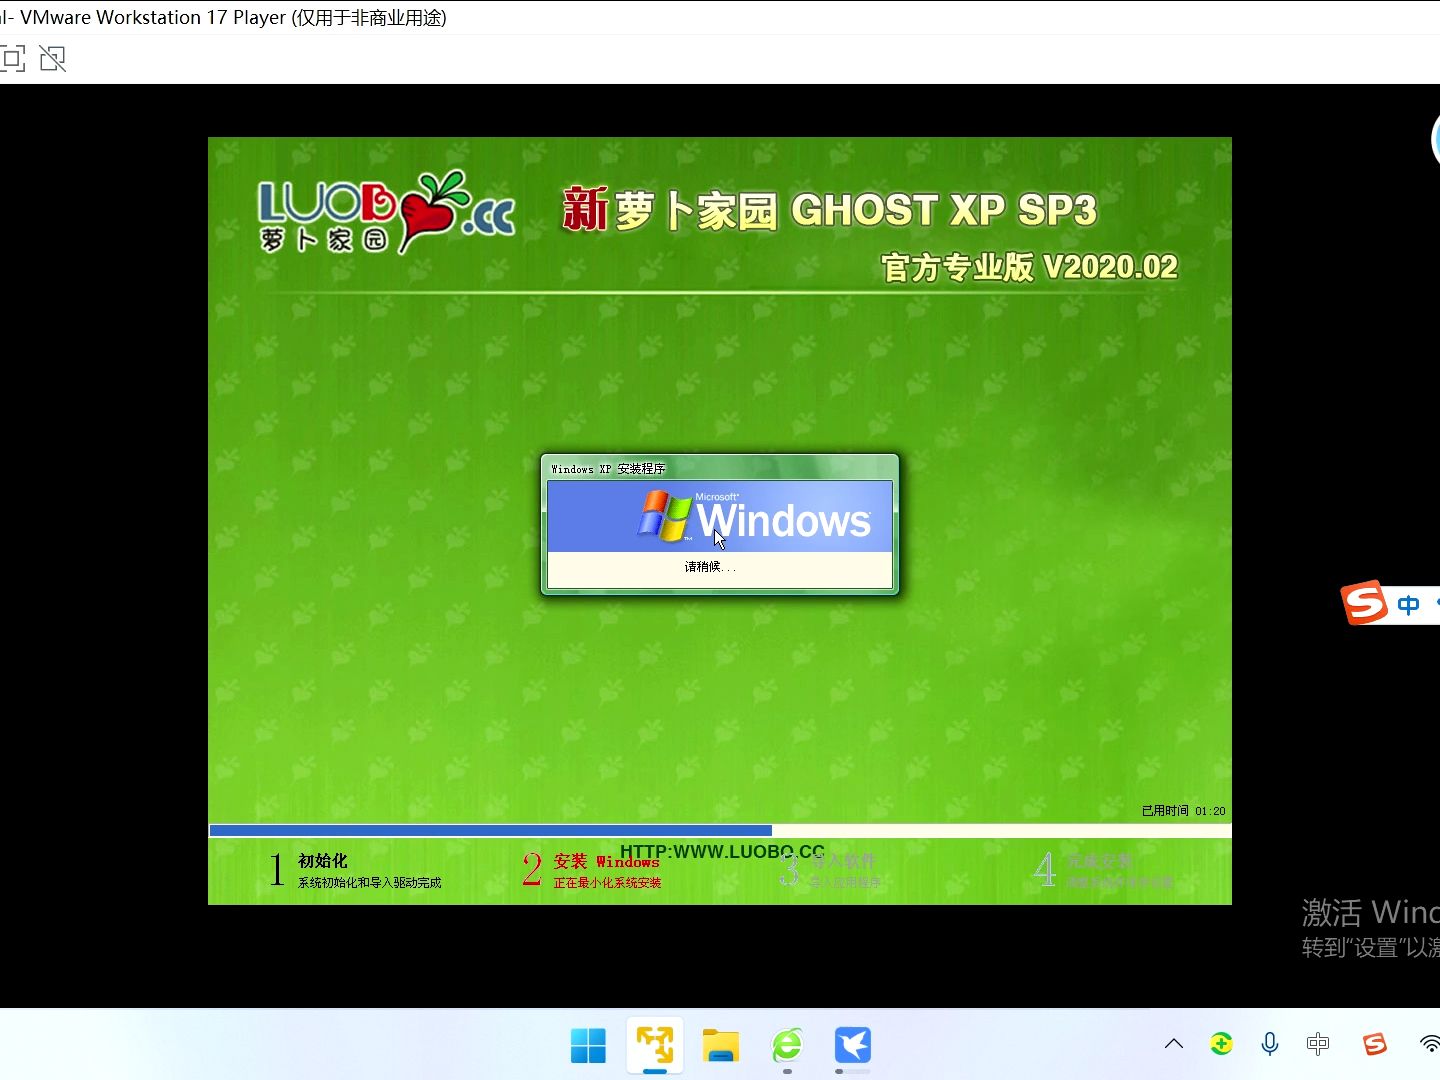Viewport: 1440px width, 1080px height.
Task: Click step 2 安装 Windows label
Action: 606,861
